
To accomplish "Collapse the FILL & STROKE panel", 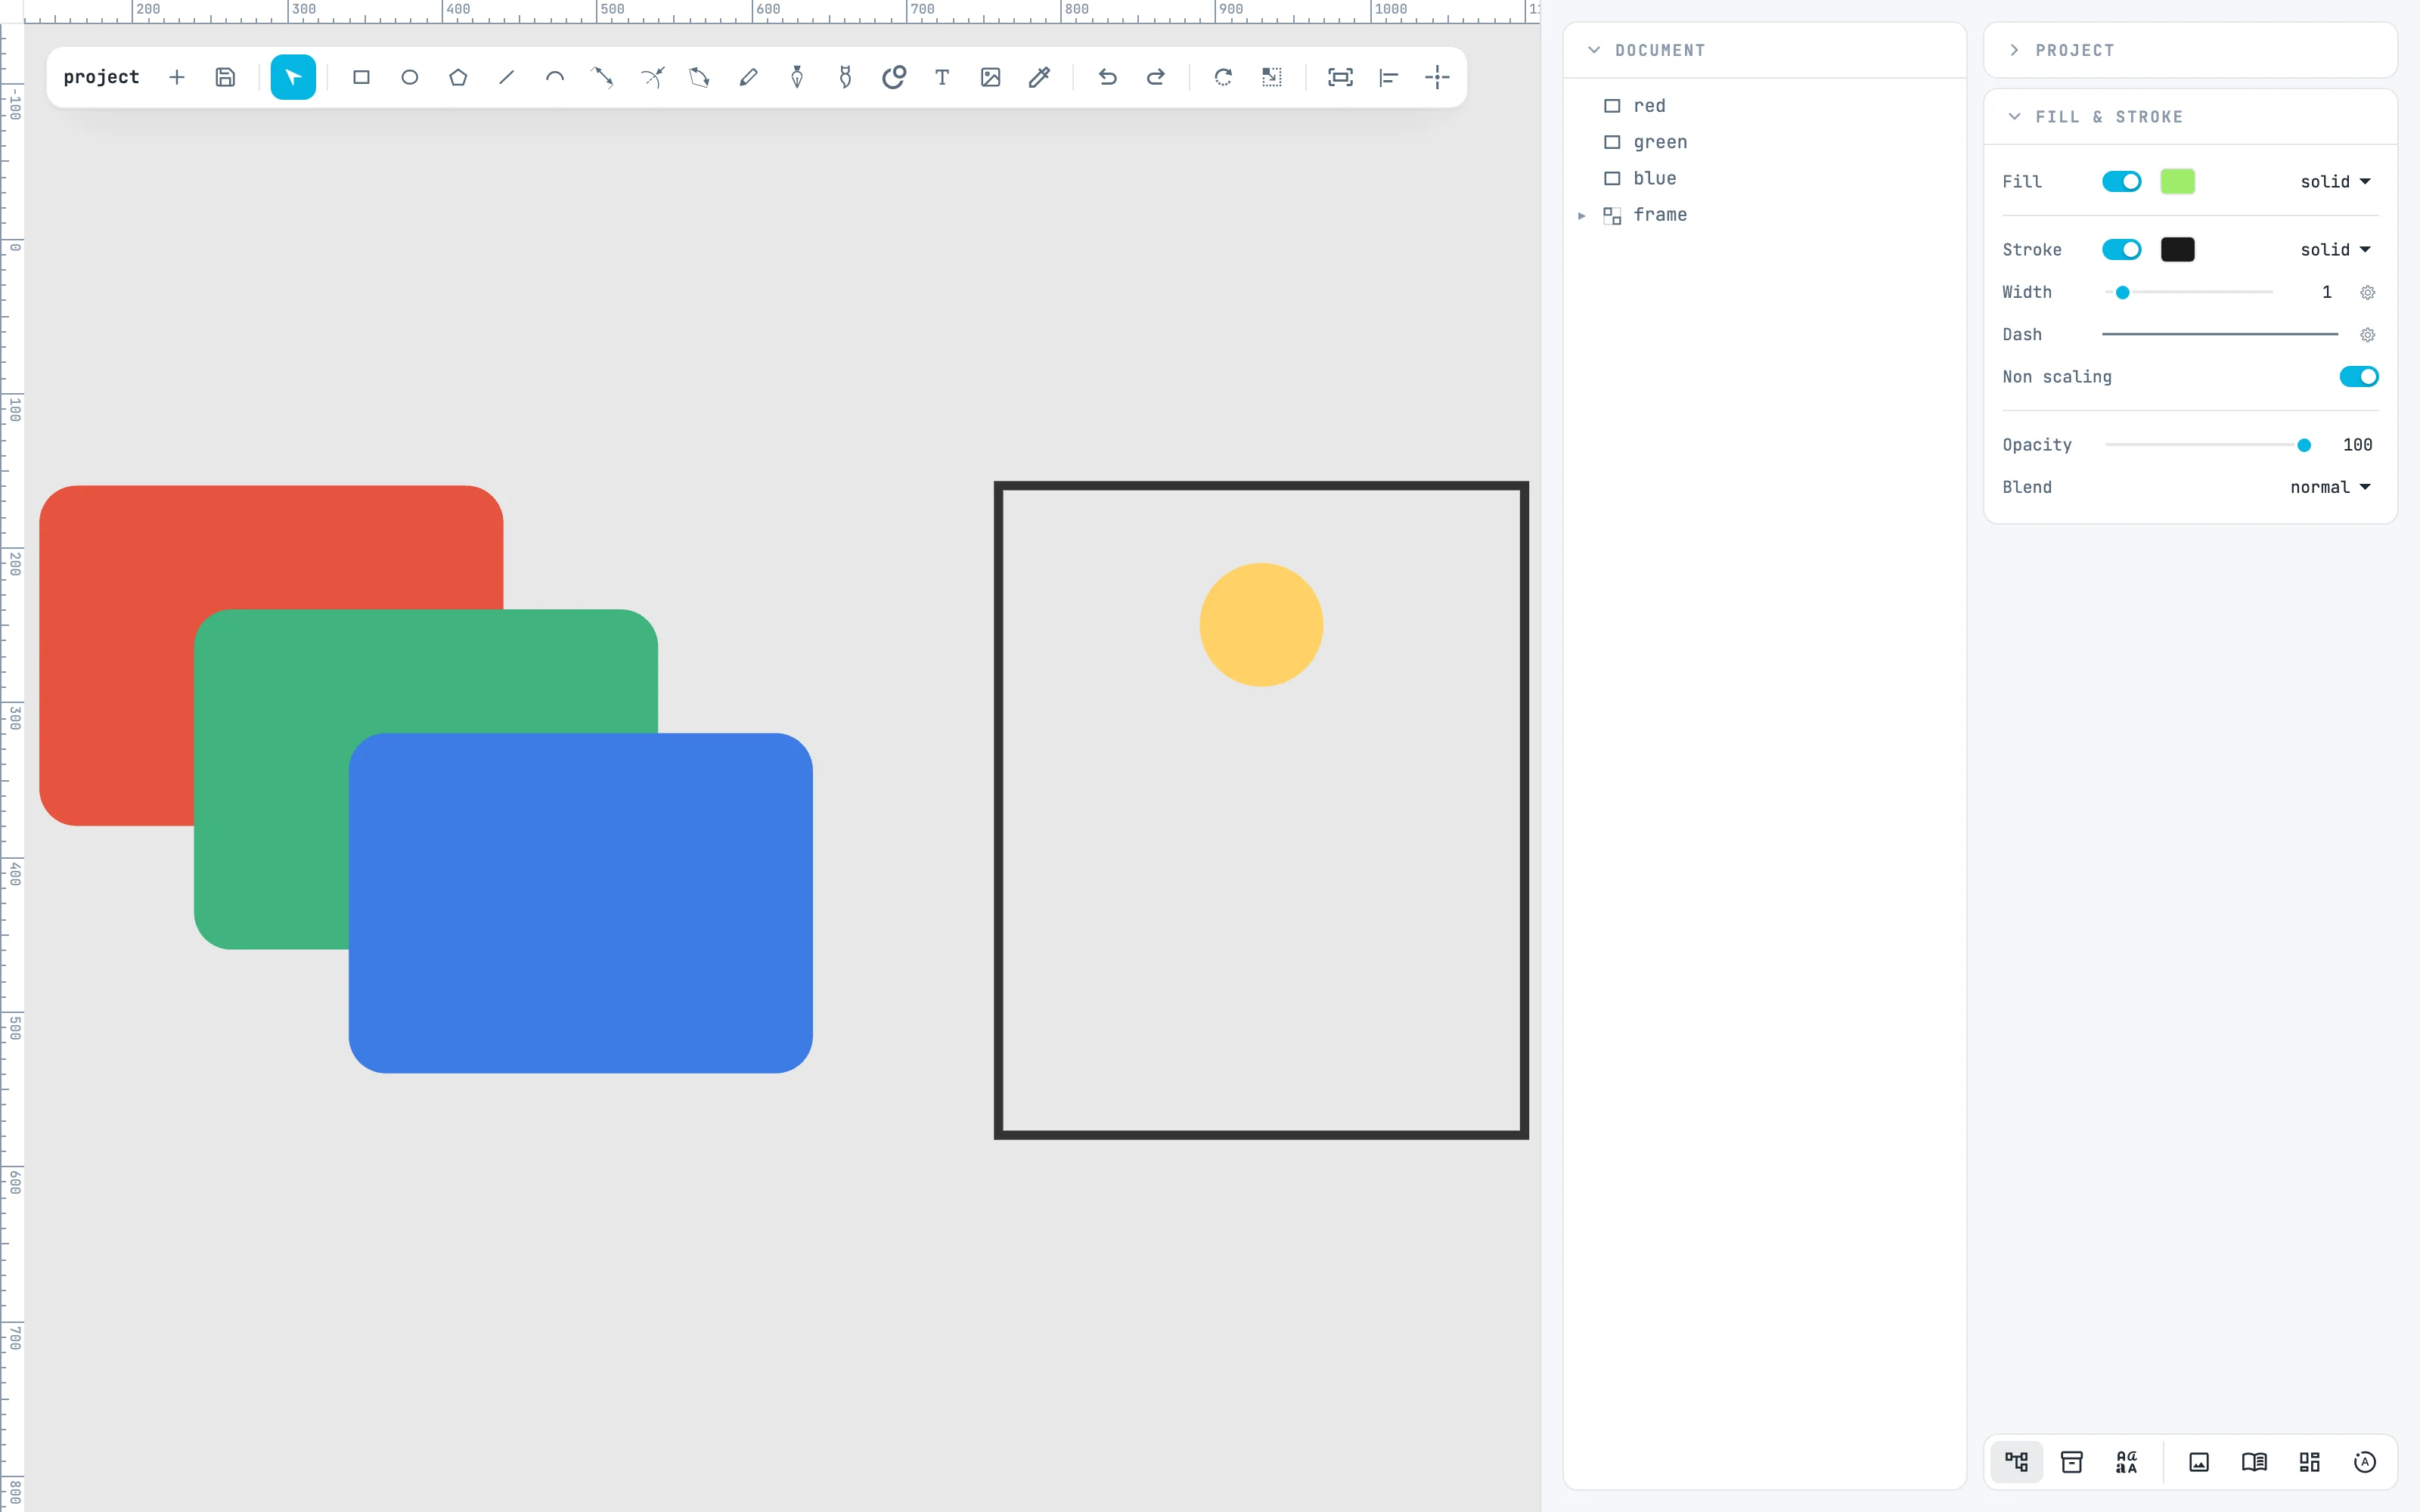I will tap(2014, 117).
